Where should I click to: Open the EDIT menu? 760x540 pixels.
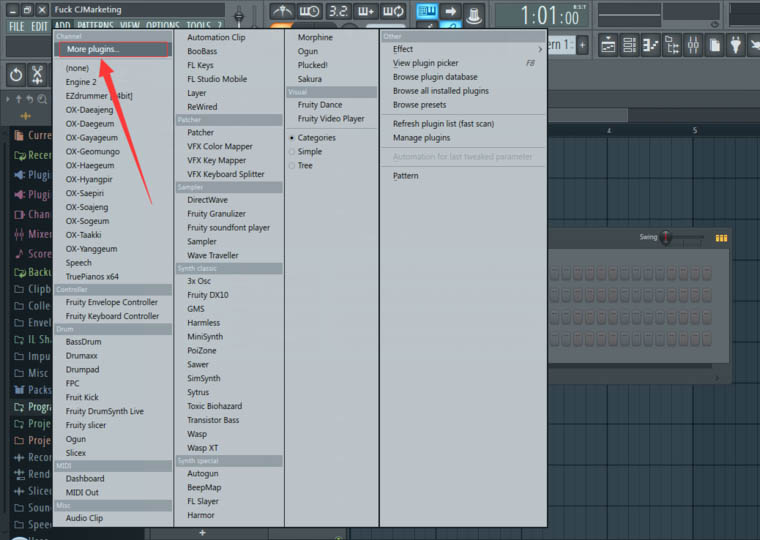[x=39, y=26]
